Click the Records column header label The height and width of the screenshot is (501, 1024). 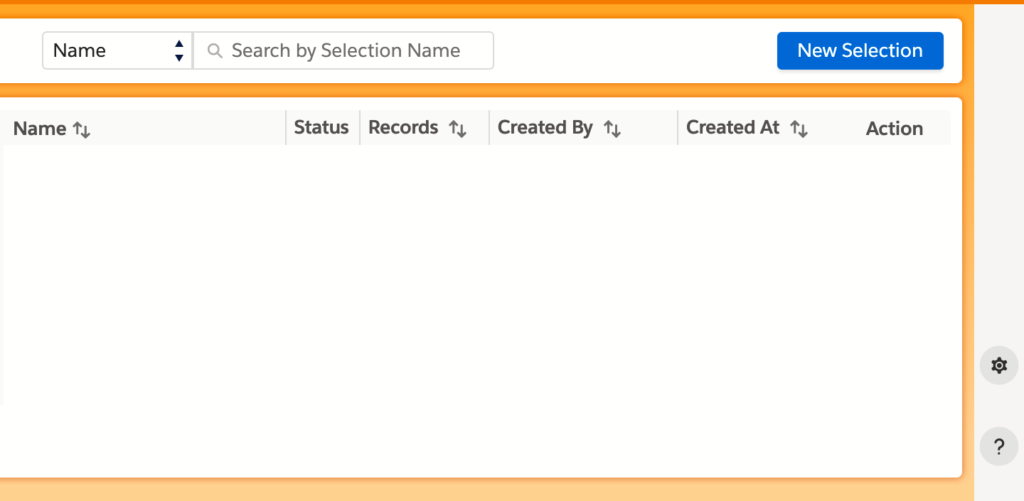(403, 127)
